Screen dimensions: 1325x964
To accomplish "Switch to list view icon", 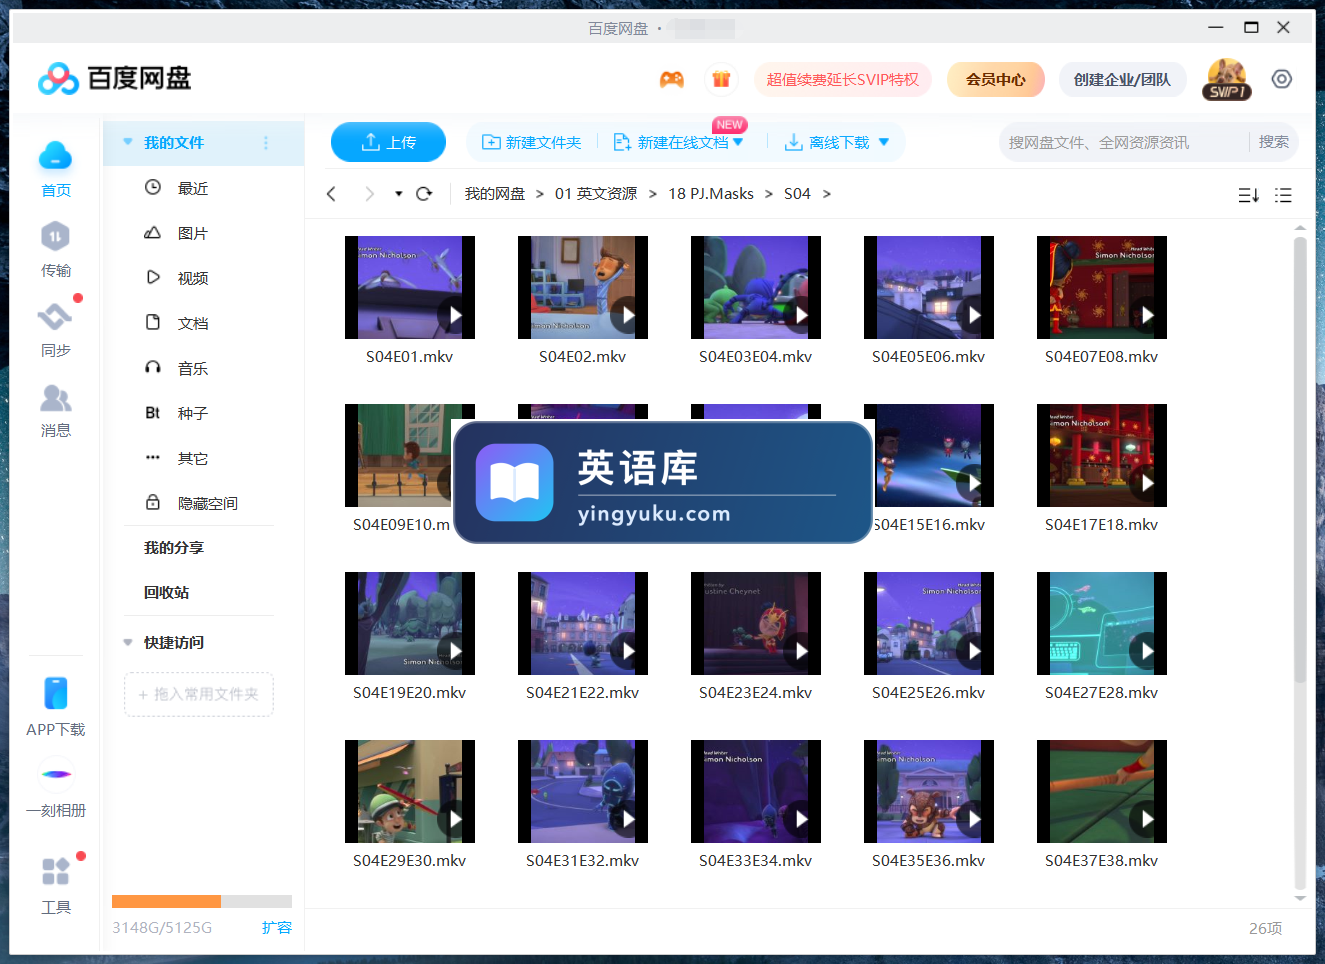I will 1284,195.
